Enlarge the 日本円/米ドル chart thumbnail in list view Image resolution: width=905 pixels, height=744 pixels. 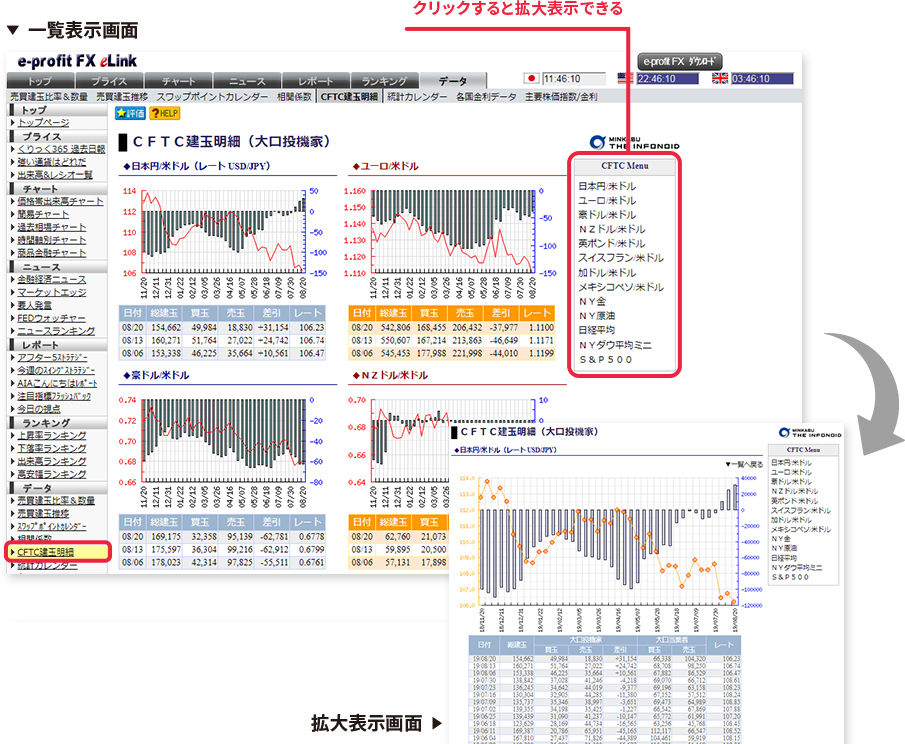point(223,240)
